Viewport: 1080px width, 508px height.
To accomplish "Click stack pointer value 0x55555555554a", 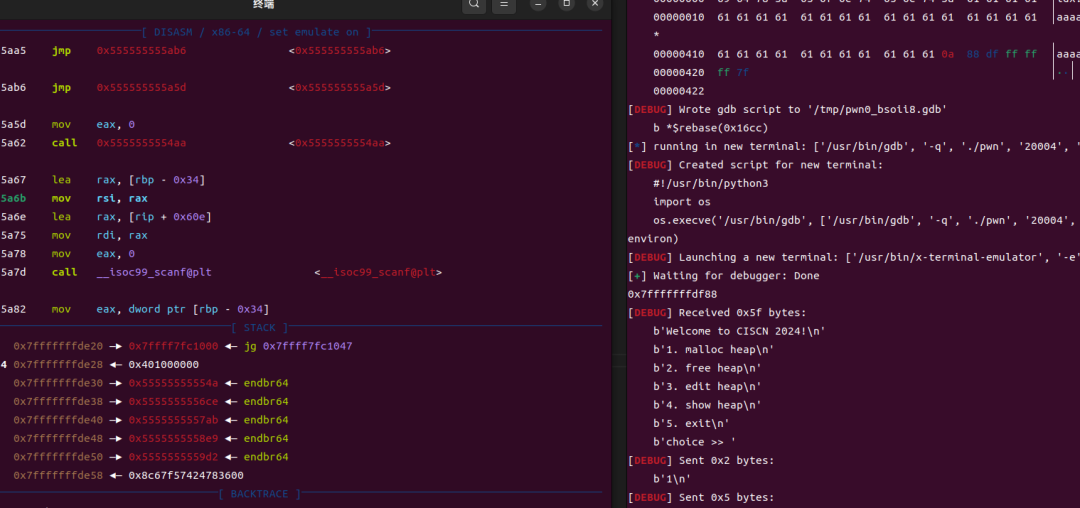I will (174, 383).
